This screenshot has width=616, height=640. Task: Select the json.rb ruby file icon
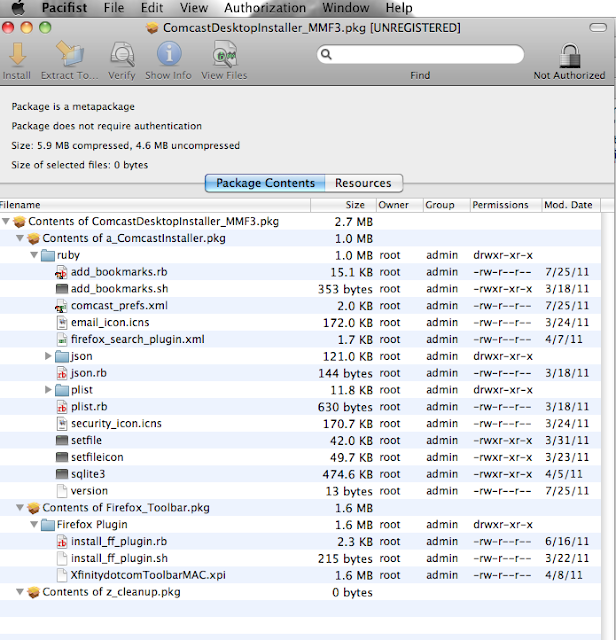click(x=62, y=373)
